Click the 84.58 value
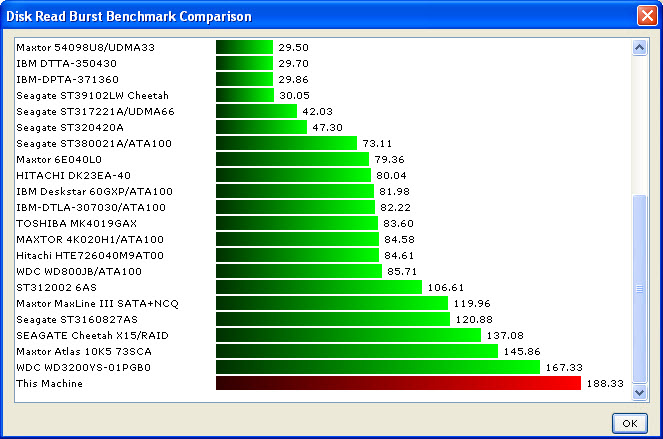 click(x=399, y=240)
